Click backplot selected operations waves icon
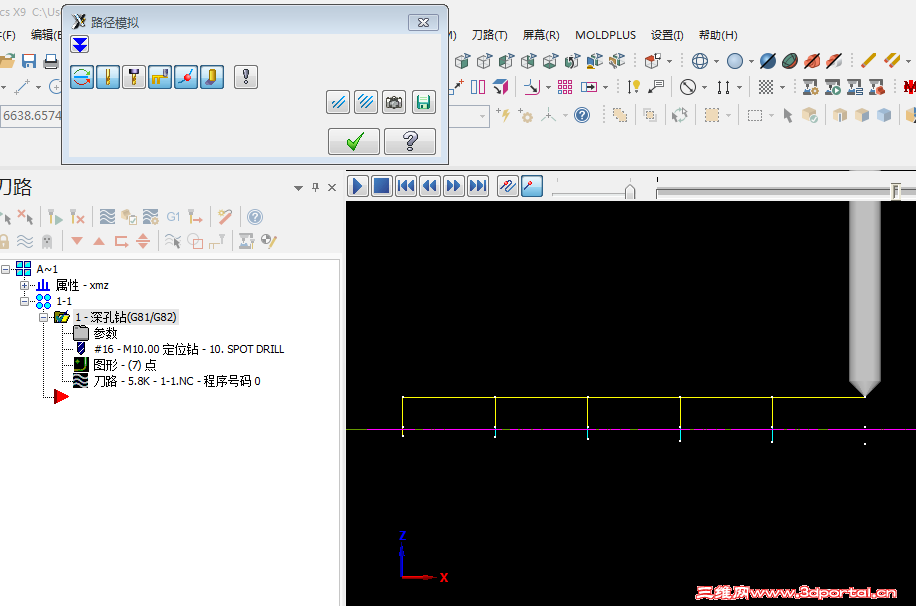This screenshot has height=606, width=916. point(107,217)
